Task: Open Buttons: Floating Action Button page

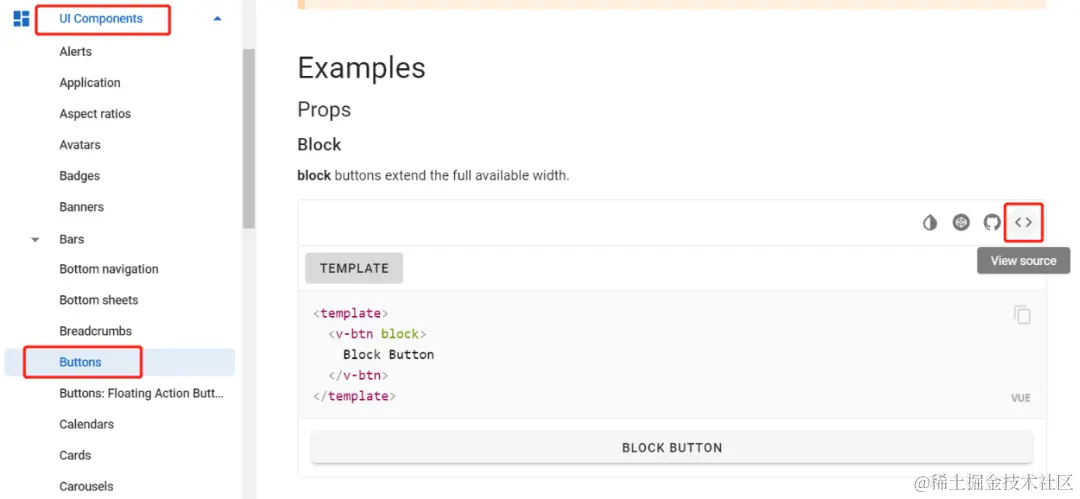Action: 141,393
